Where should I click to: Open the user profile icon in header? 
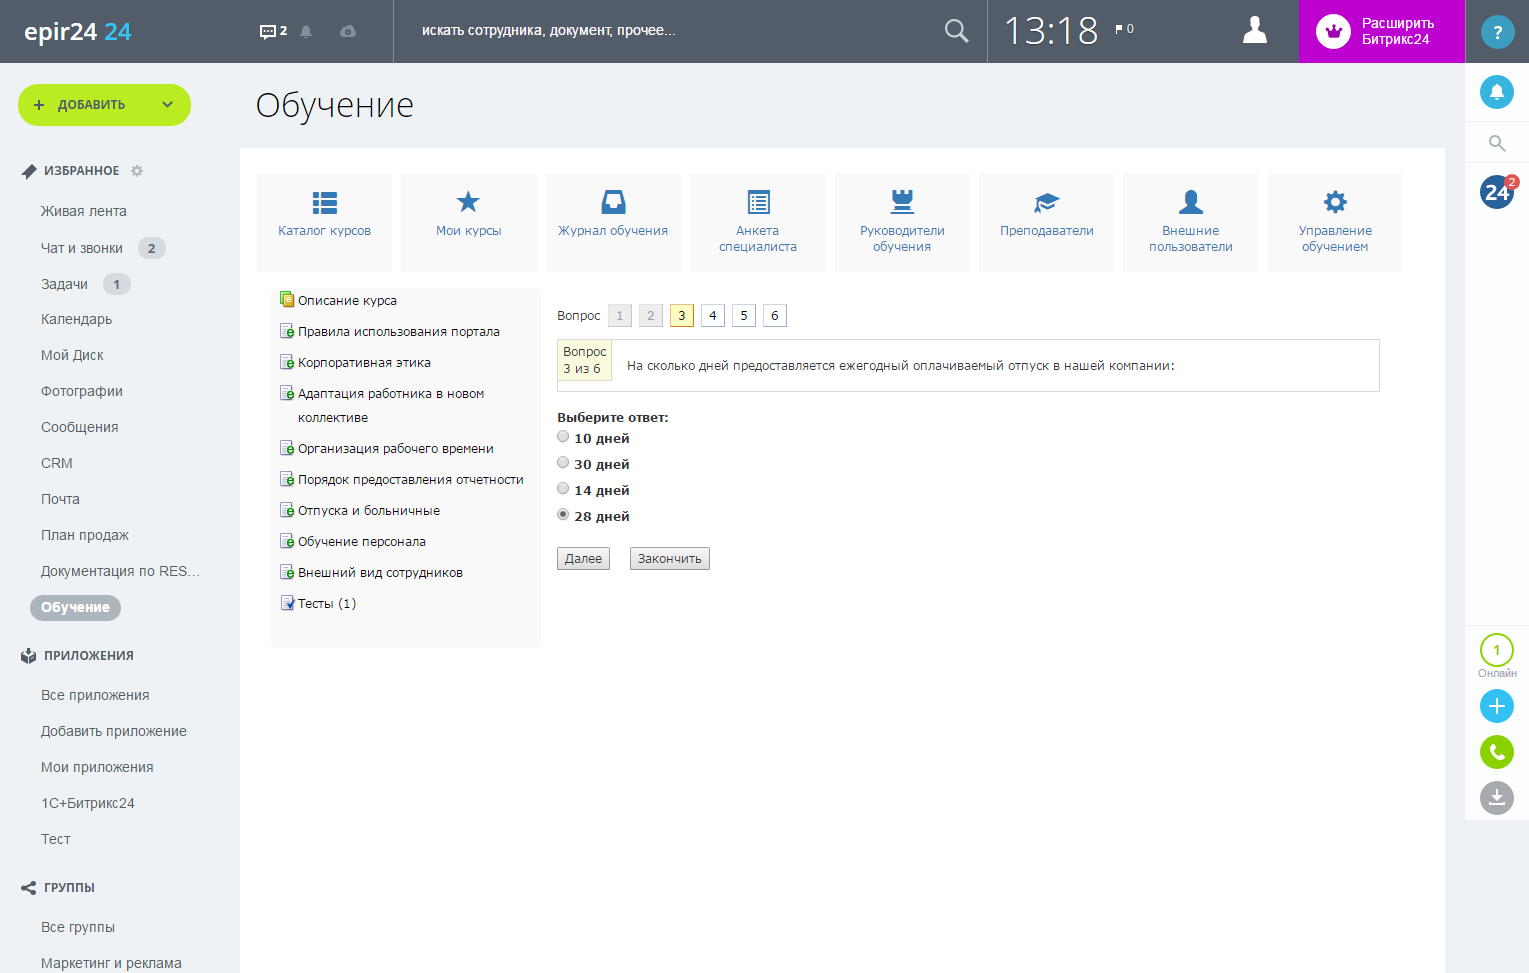tap(1255, 31)
